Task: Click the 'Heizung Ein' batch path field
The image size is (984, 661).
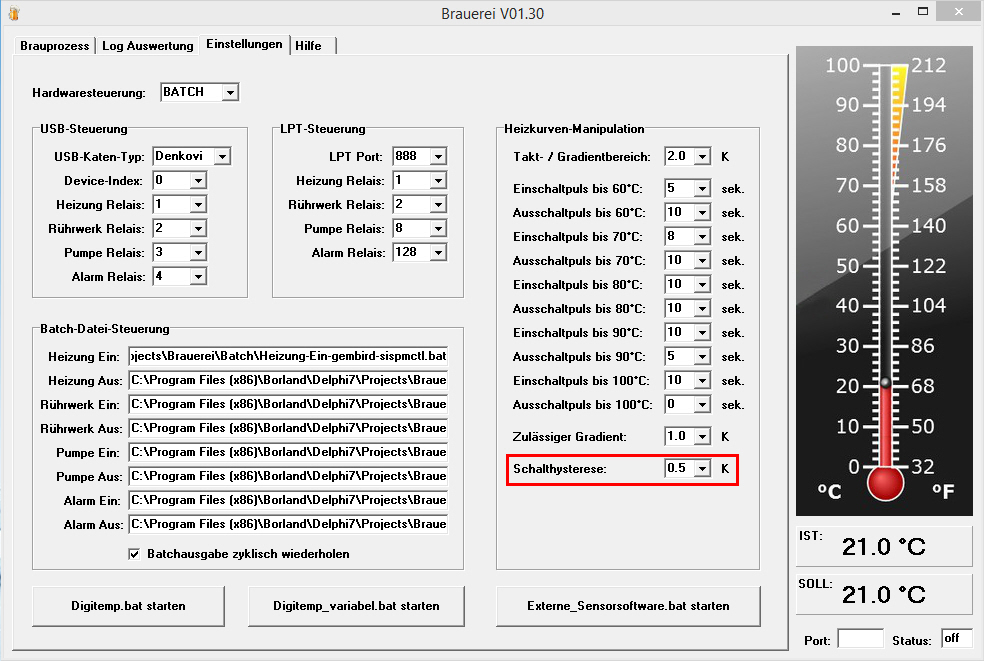Action: point(288,357)
